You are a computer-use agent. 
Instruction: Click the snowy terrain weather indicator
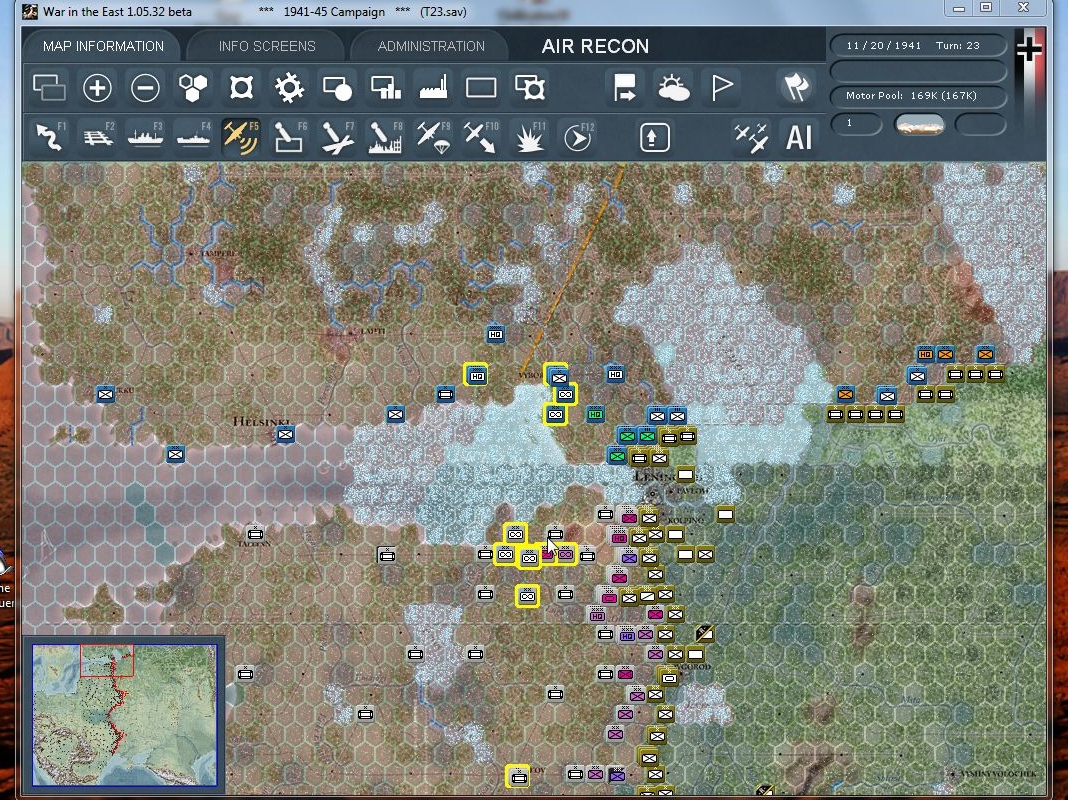click(919, 125)
